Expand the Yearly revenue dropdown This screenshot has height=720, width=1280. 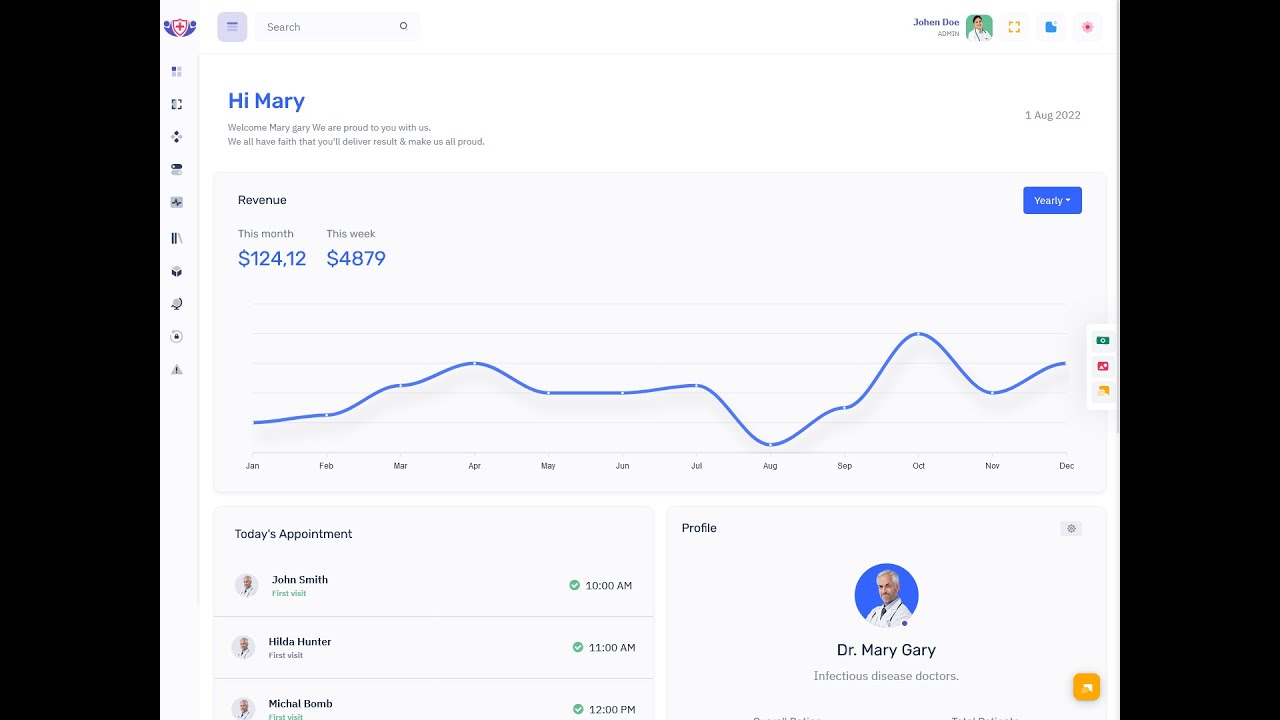pos(1052,200)
